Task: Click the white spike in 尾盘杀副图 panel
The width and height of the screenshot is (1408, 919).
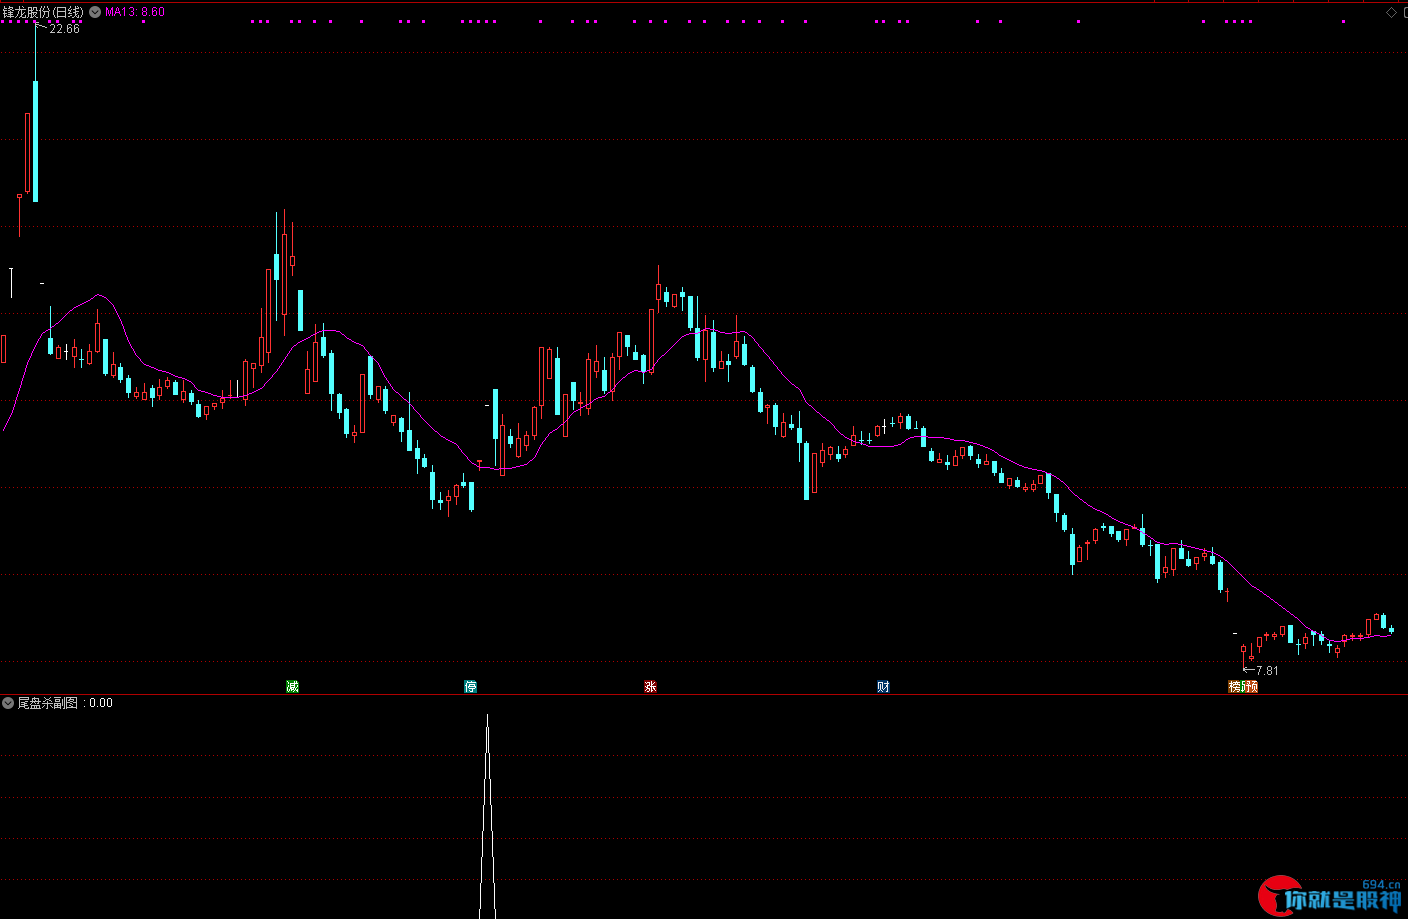Action: 487,815
